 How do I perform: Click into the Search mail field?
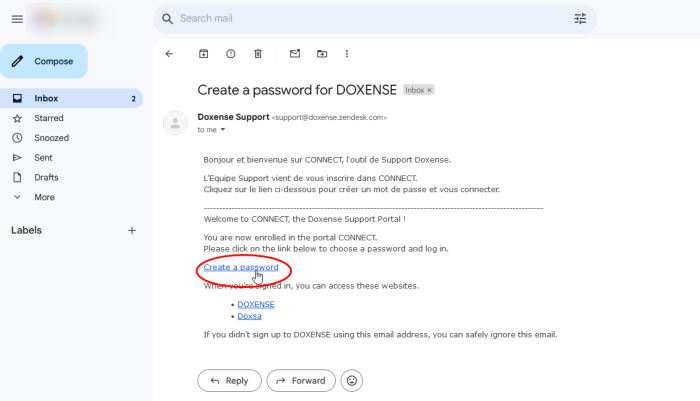[370, 18]
